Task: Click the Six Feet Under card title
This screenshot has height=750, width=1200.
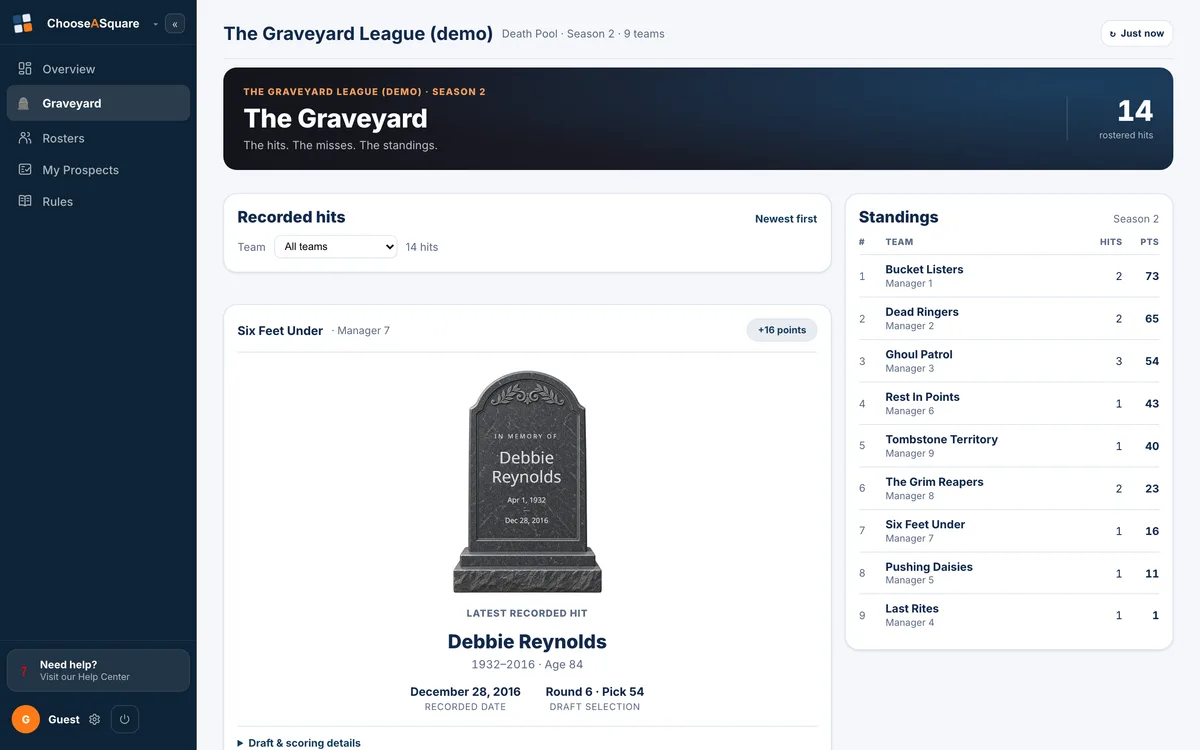Action: [280, 331]
